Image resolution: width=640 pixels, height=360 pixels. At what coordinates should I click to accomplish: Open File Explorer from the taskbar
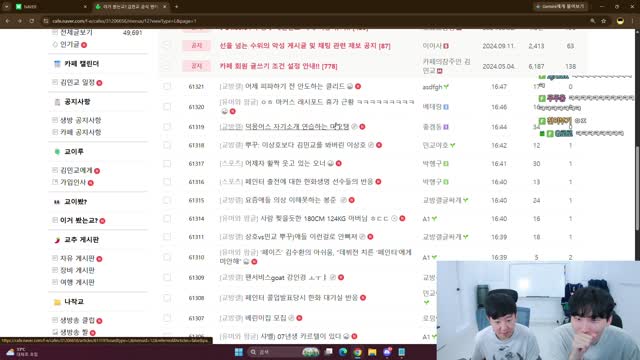tap(372, 352)
